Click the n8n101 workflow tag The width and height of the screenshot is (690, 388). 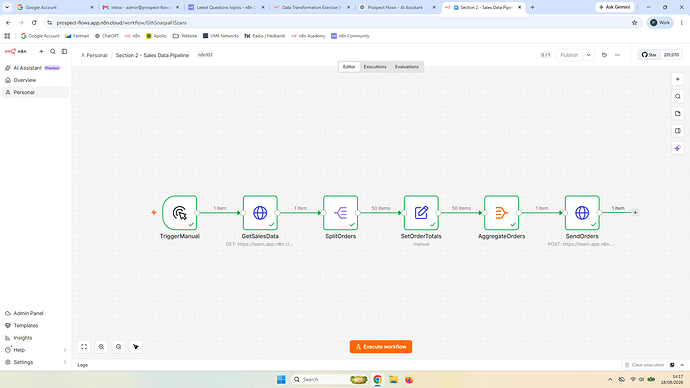click(205, 55)
